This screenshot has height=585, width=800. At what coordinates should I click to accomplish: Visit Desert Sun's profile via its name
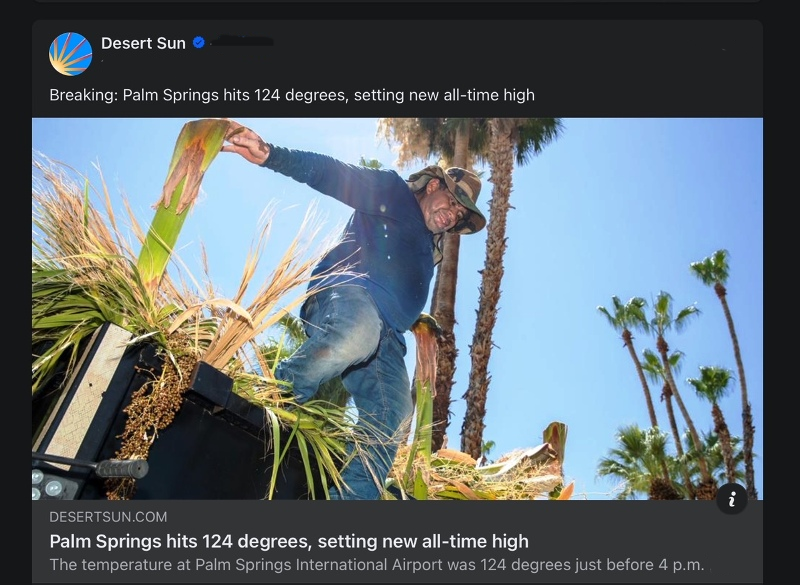(x=142, y=43)
